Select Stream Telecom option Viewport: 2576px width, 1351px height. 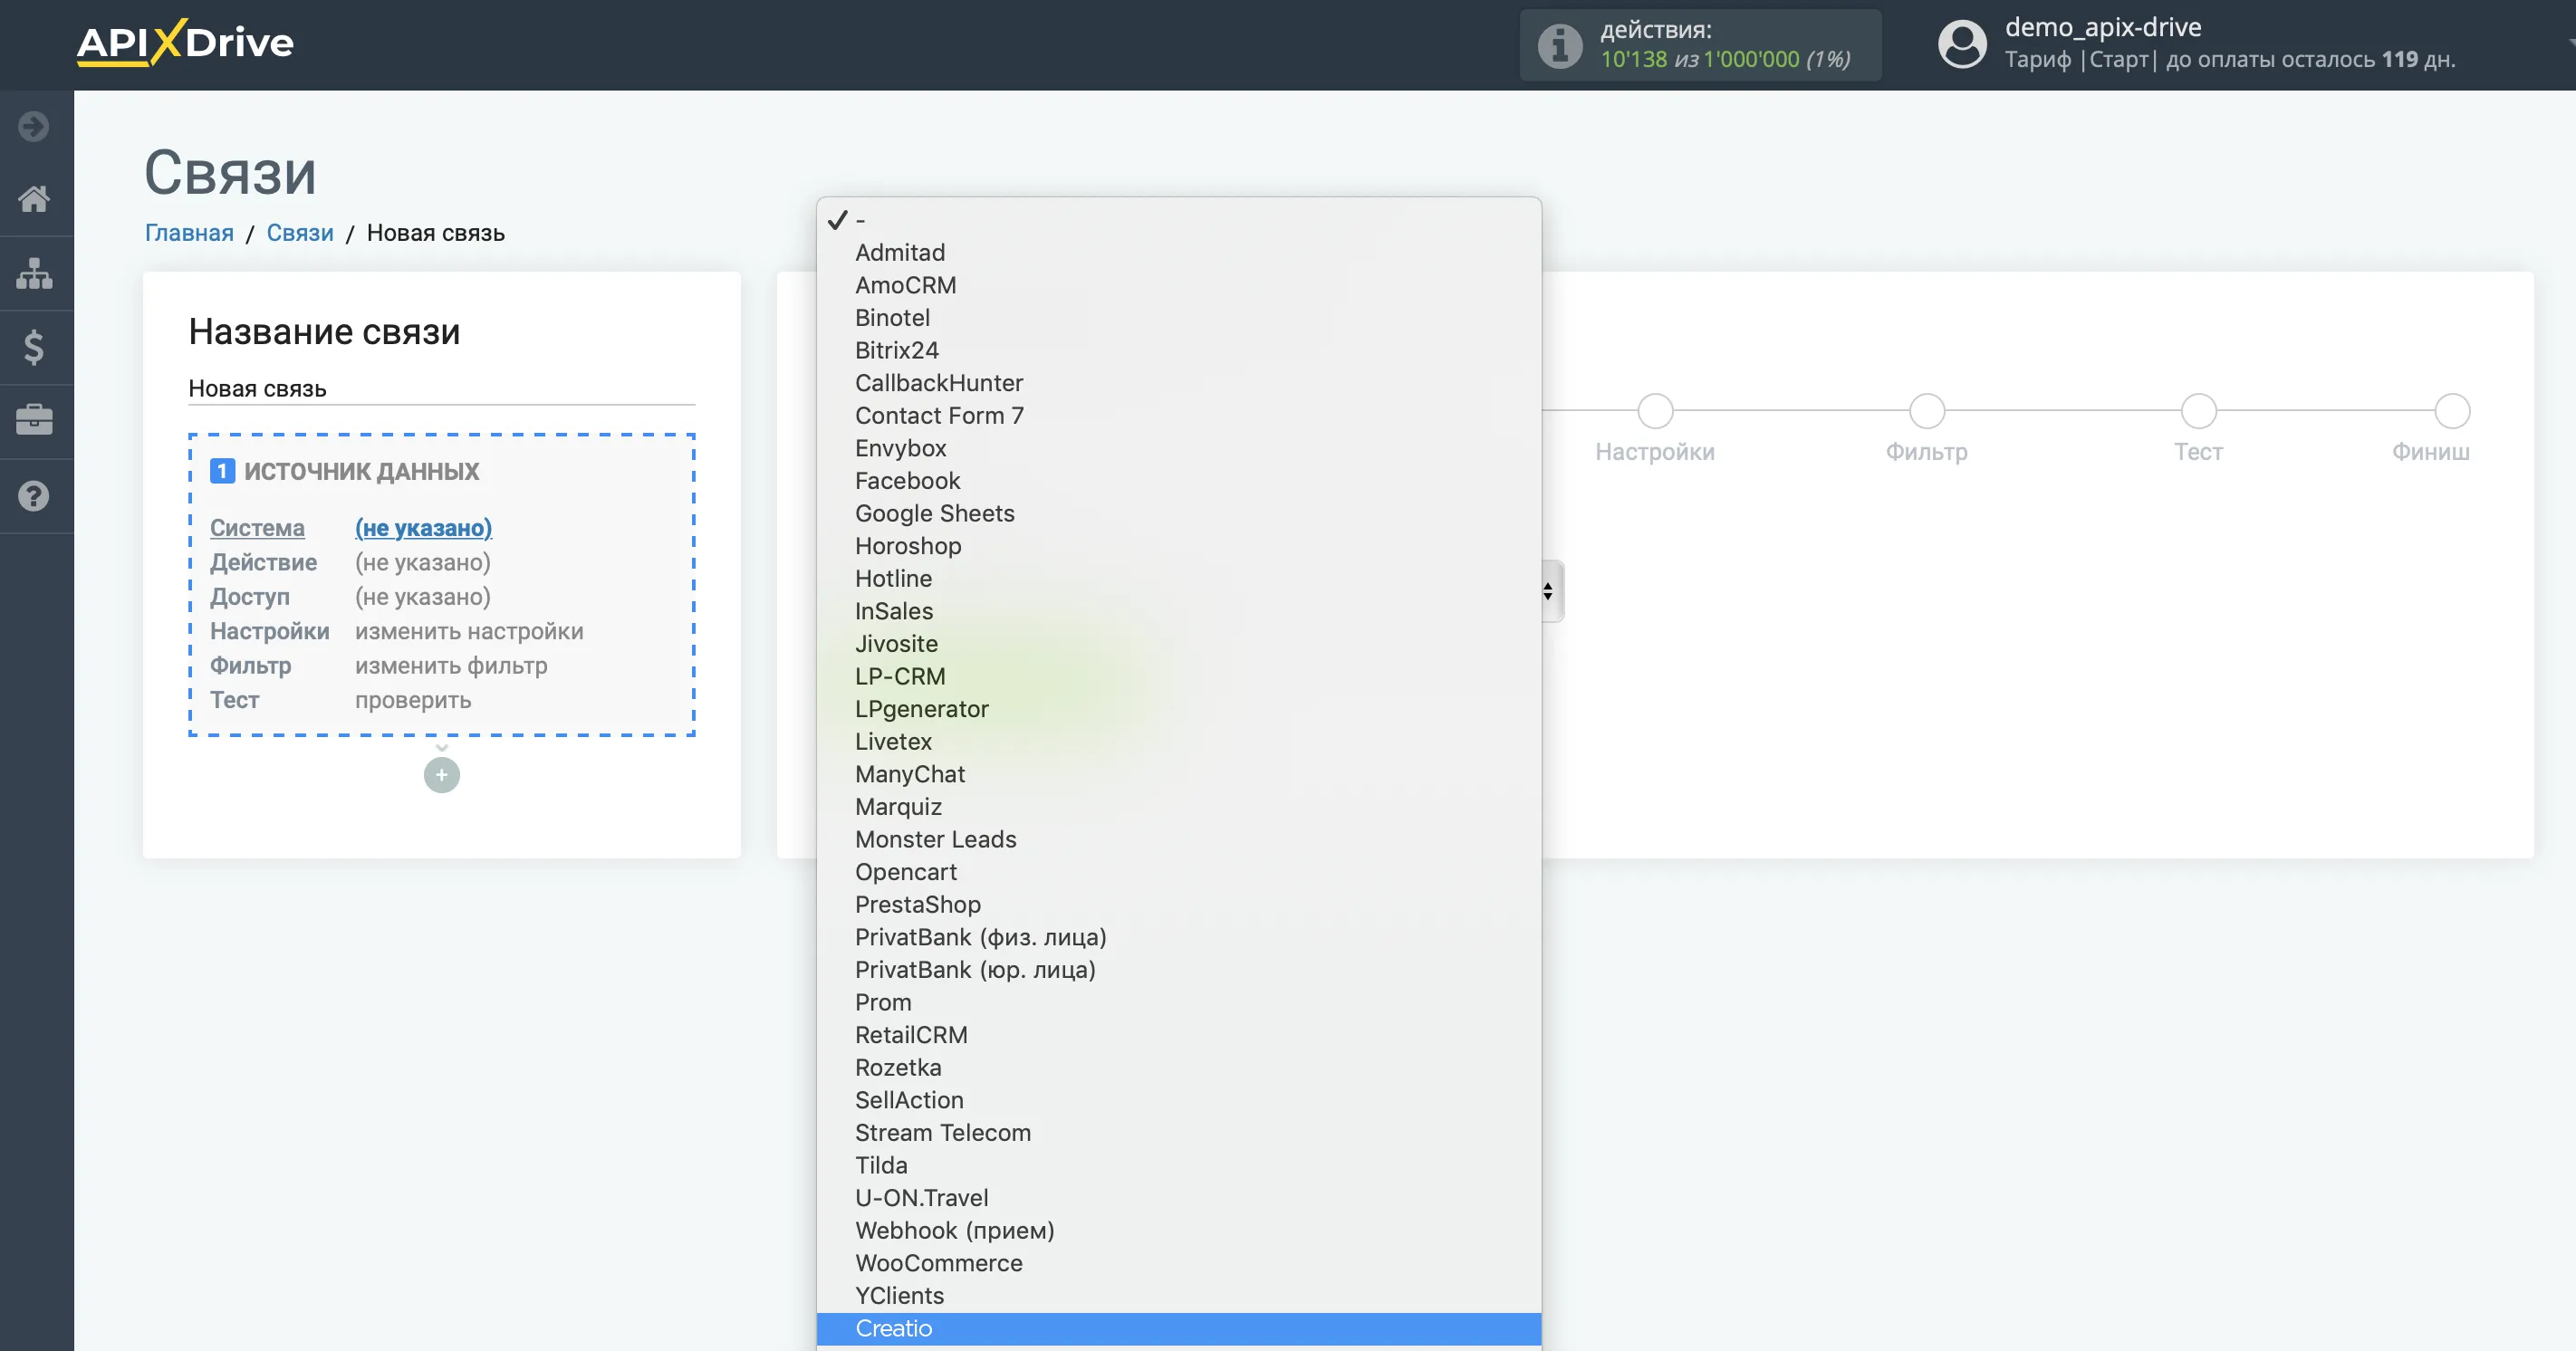tap(1179, 1133)
